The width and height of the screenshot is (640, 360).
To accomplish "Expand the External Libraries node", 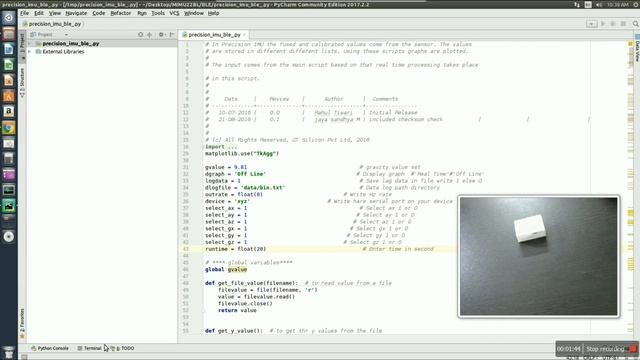I will pyautogui.click(x=30, y=52).
